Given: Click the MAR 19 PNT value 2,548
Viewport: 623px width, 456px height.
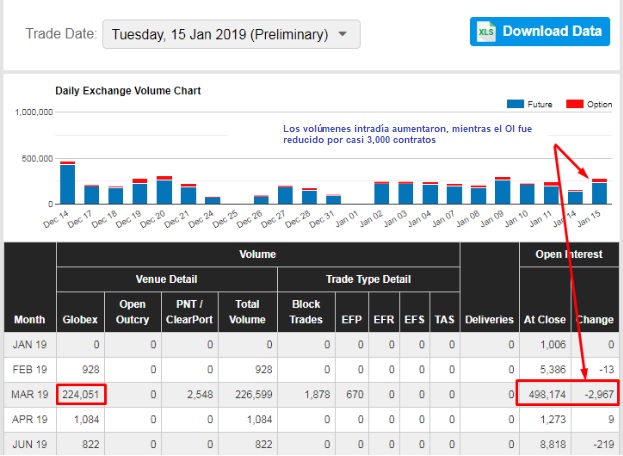Looking at the screenshot, I should (200, 394).
